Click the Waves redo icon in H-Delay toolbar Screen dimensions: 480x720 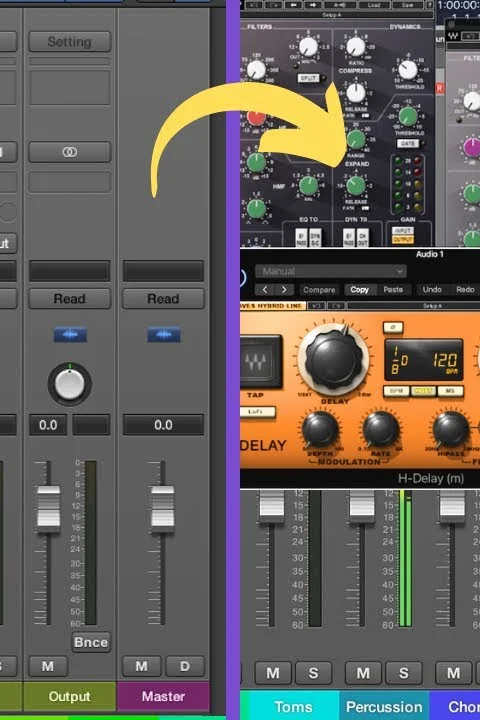tap(335, 305)
